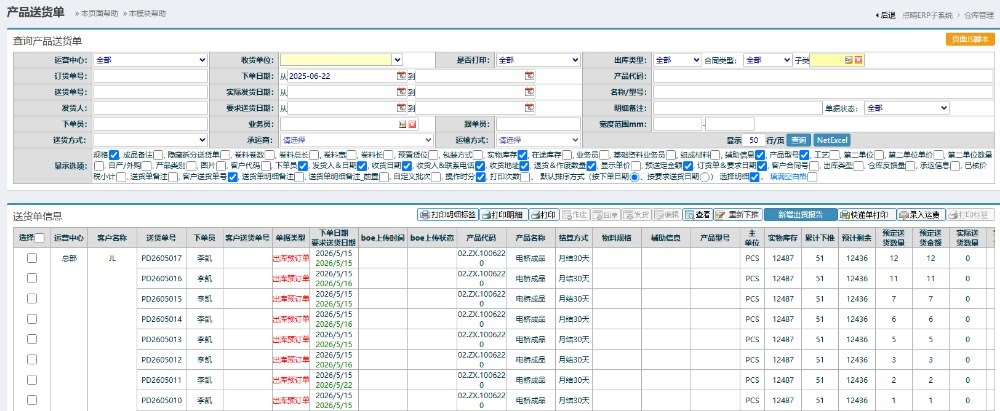Click customer name JL cell
This screenshot has width=1000, height=411.
click(112, 258)
